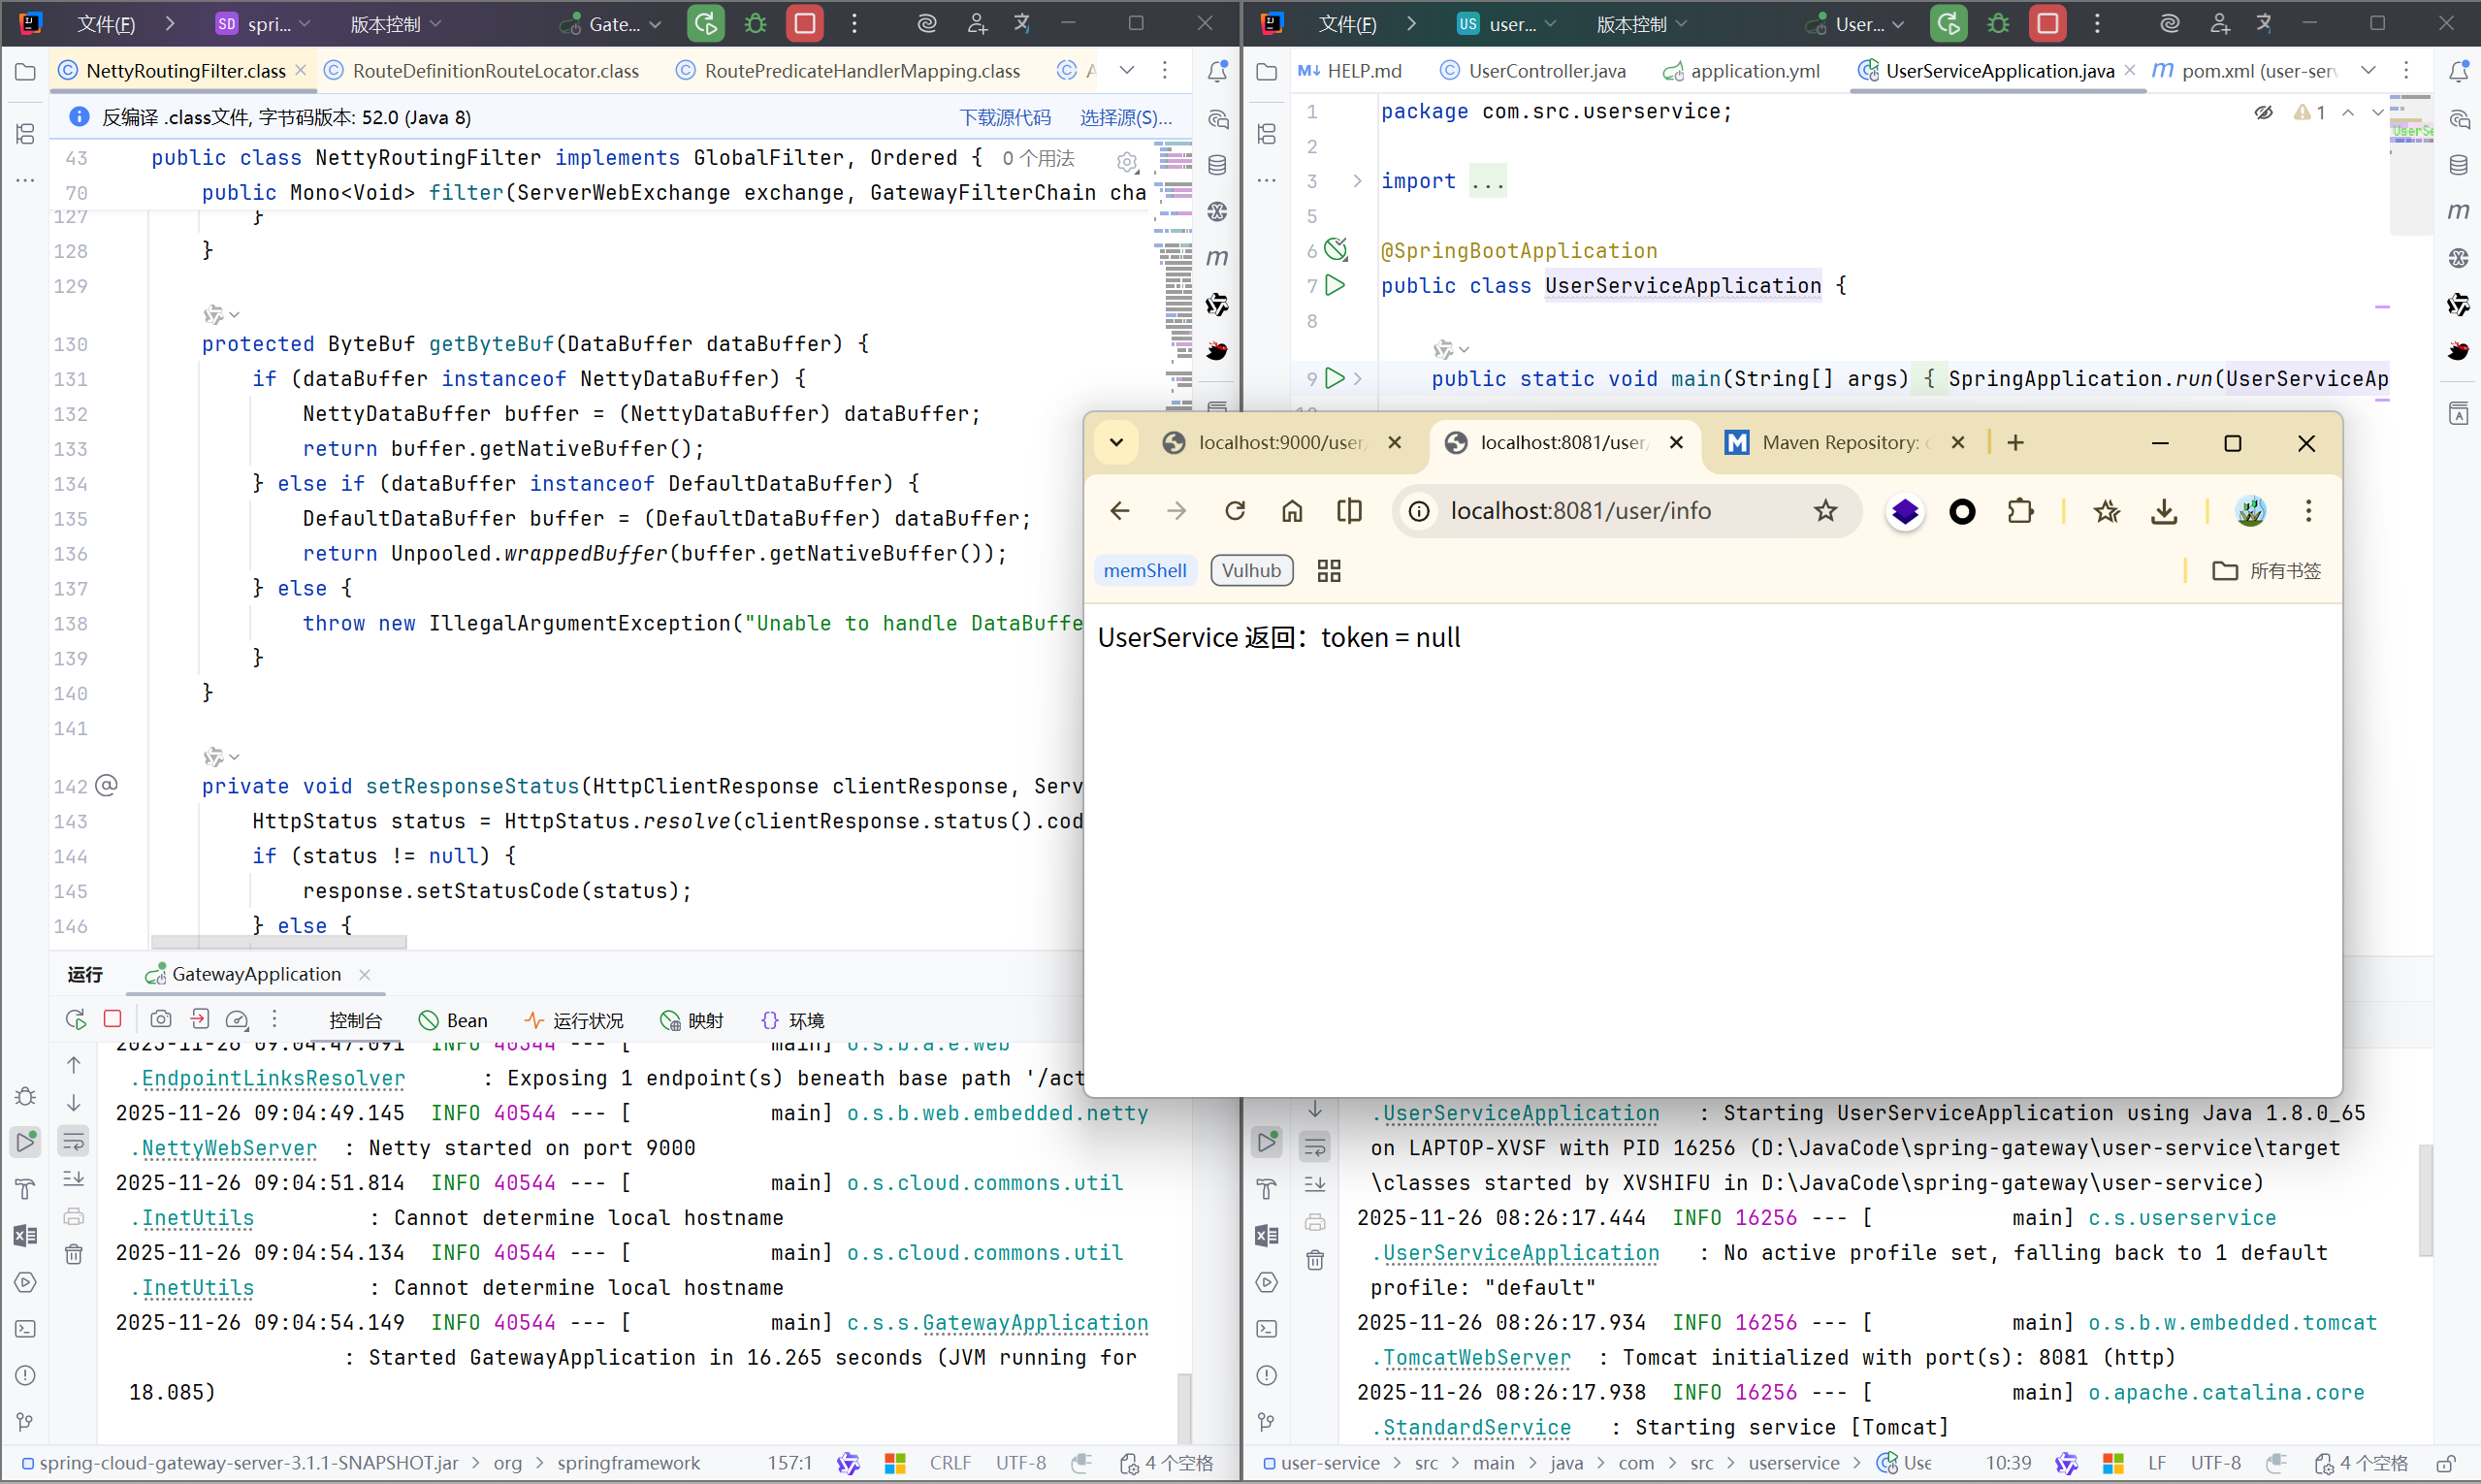
Task: Open the browser tab search dropdown
Action: (1116, 442)
